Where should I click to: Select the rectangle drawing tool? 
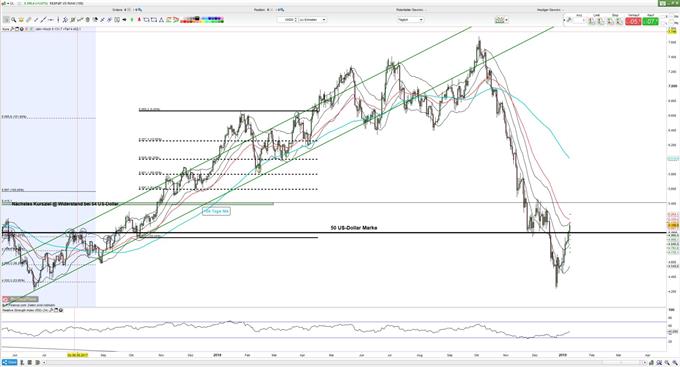point(154,20)
